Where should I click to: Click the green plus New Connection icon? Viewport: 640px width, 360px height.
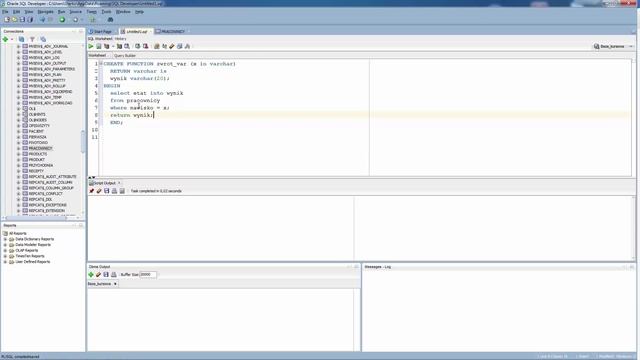point(5,39)
